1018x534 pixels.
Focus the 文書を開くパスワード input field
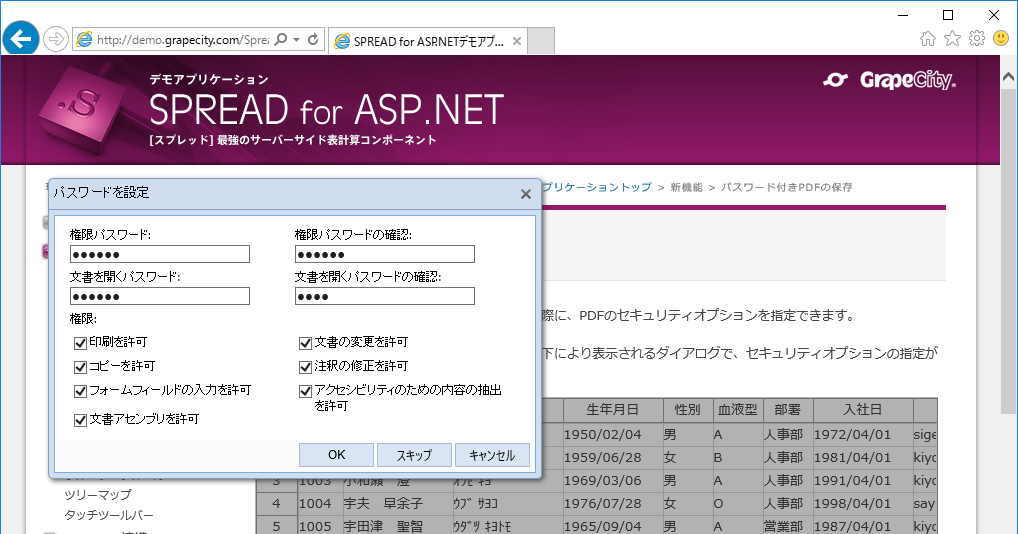click(160, 296)
